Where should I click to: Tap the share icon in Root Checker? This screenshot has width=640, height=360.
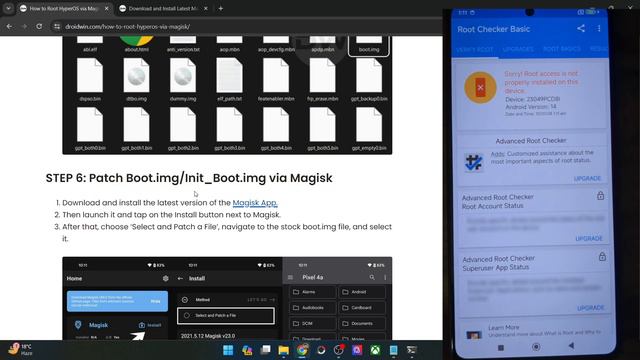[581, 28]
